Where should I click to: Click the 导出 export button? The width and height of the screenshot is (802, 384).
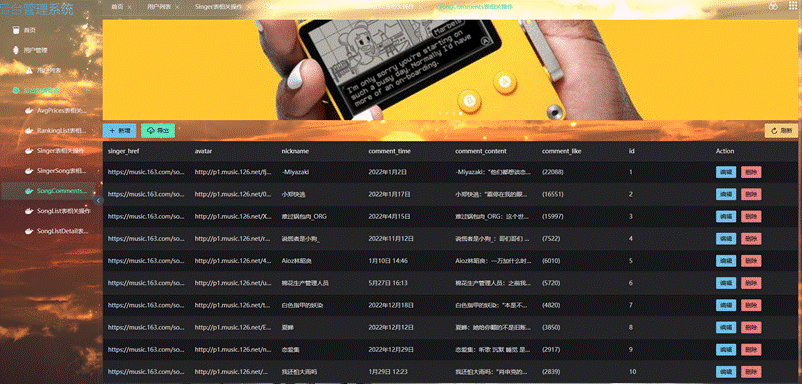(x=158, y=131)
